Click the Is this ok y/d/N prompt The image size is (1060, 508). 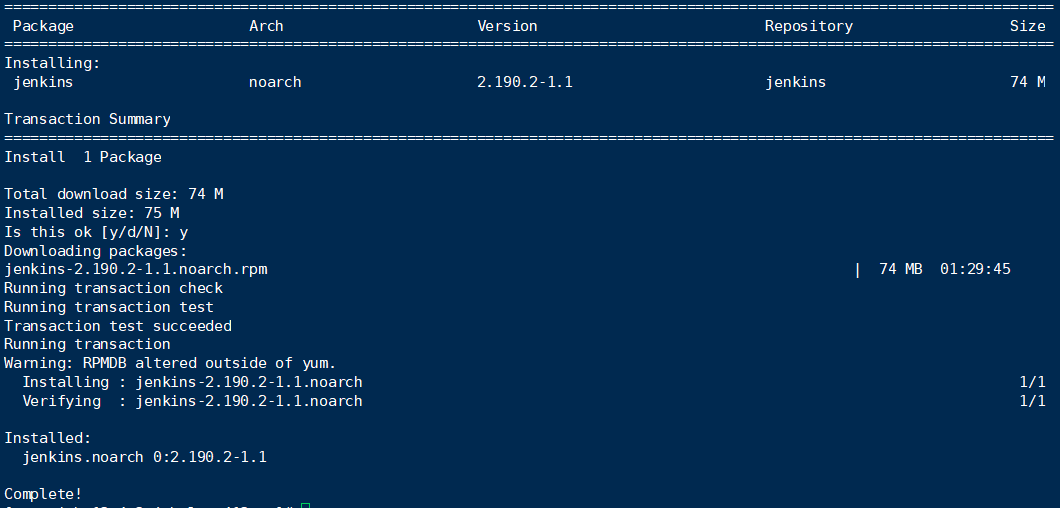96,232
